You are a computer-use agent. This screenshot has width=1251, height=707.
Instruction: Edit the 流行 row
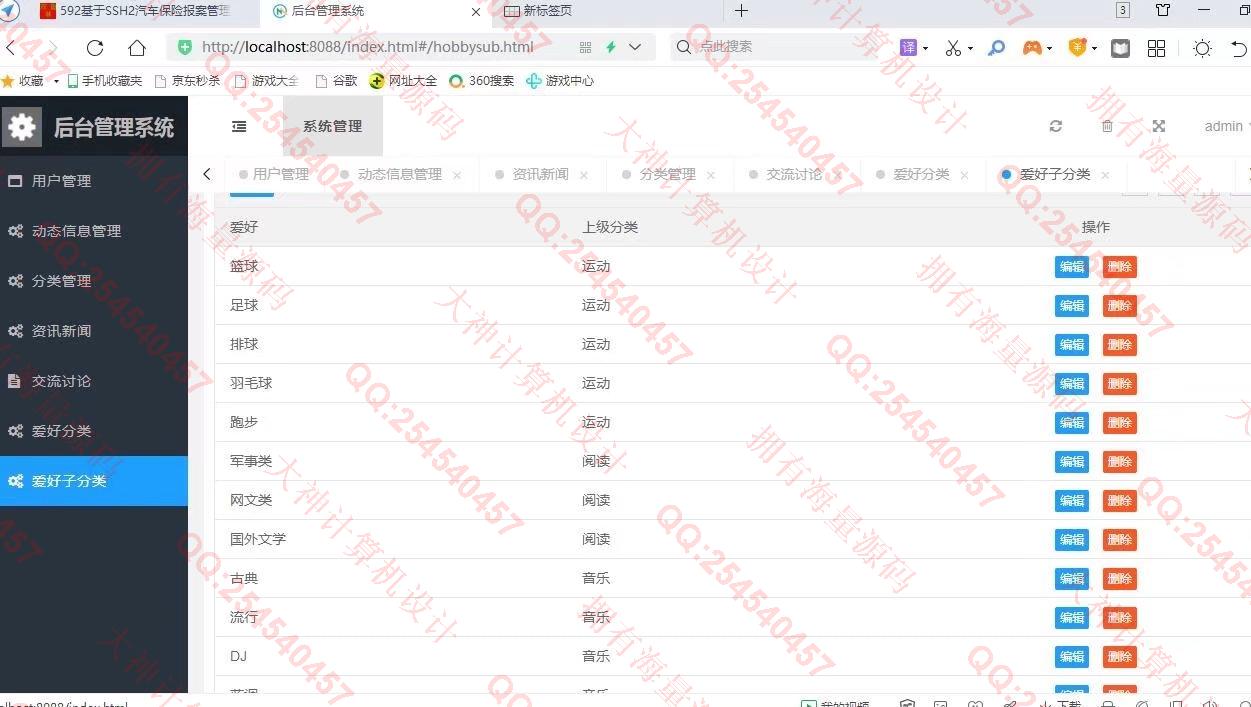pos(1072,618)
